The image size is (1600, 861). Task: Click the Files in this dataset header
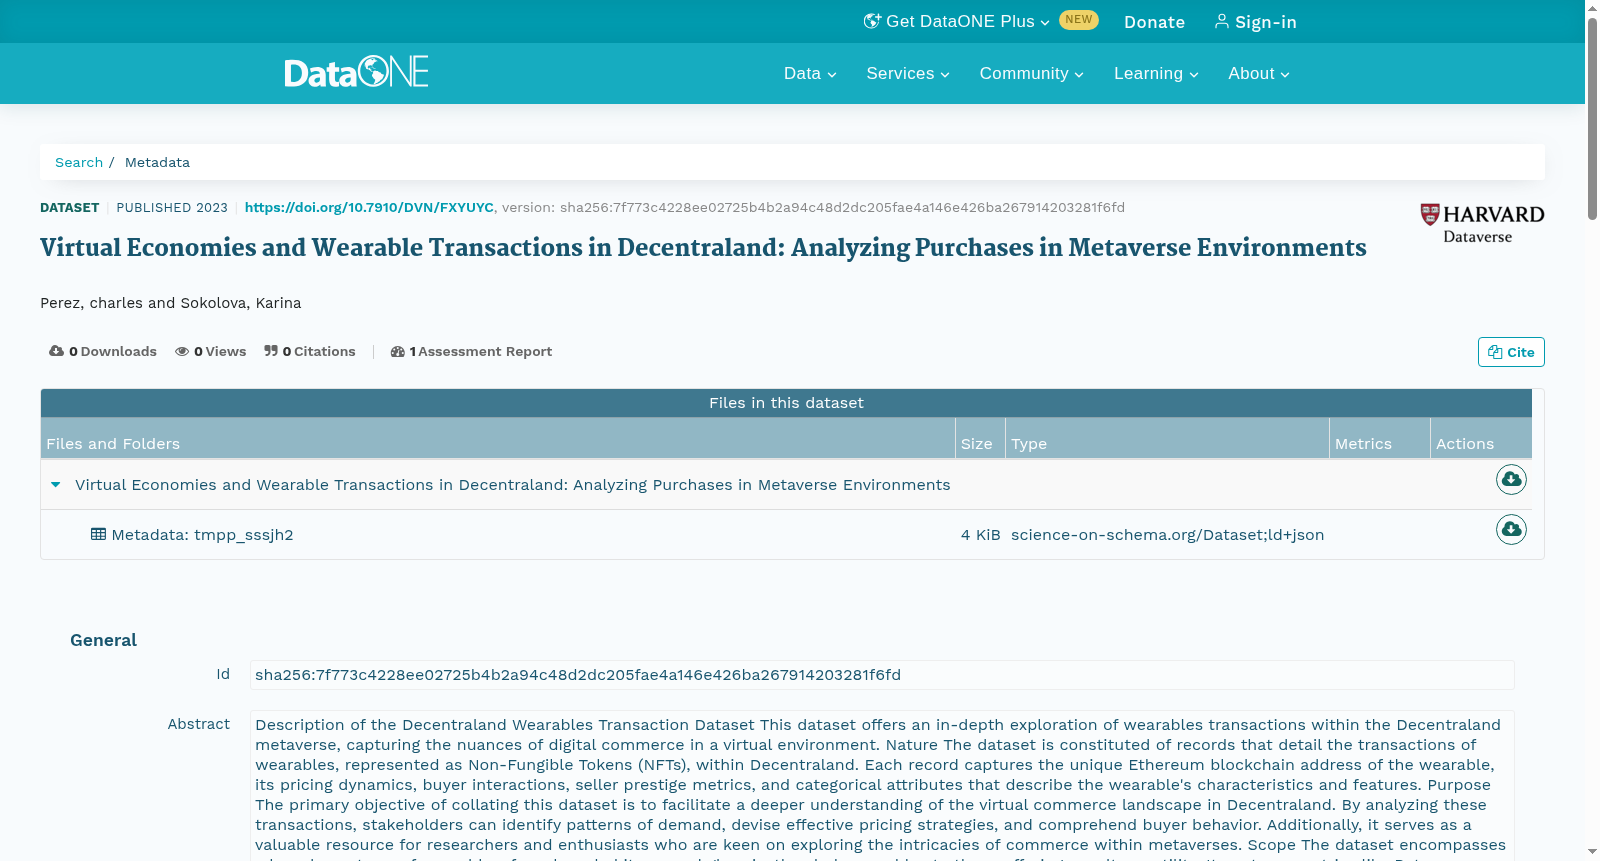786,403
